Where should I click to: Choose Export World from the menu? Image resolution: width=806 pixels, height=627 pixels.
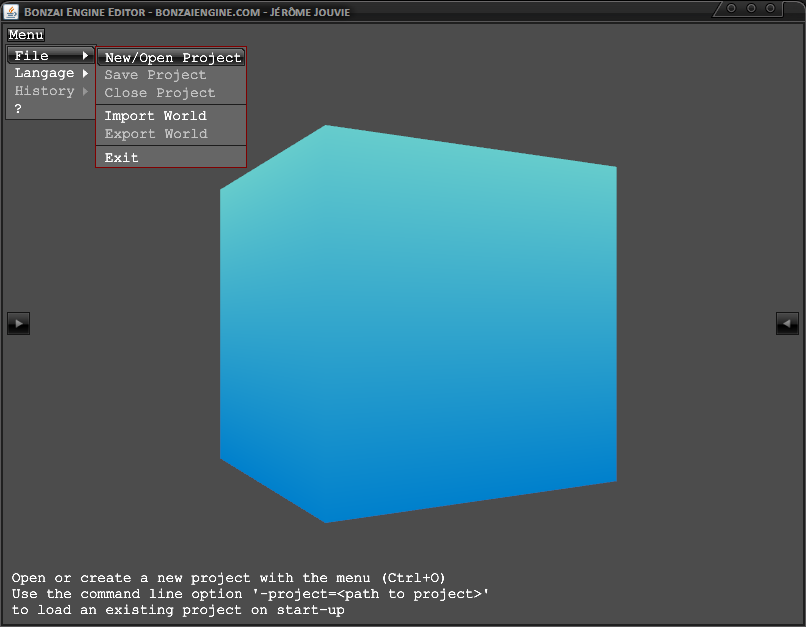(x=155, y=134)
